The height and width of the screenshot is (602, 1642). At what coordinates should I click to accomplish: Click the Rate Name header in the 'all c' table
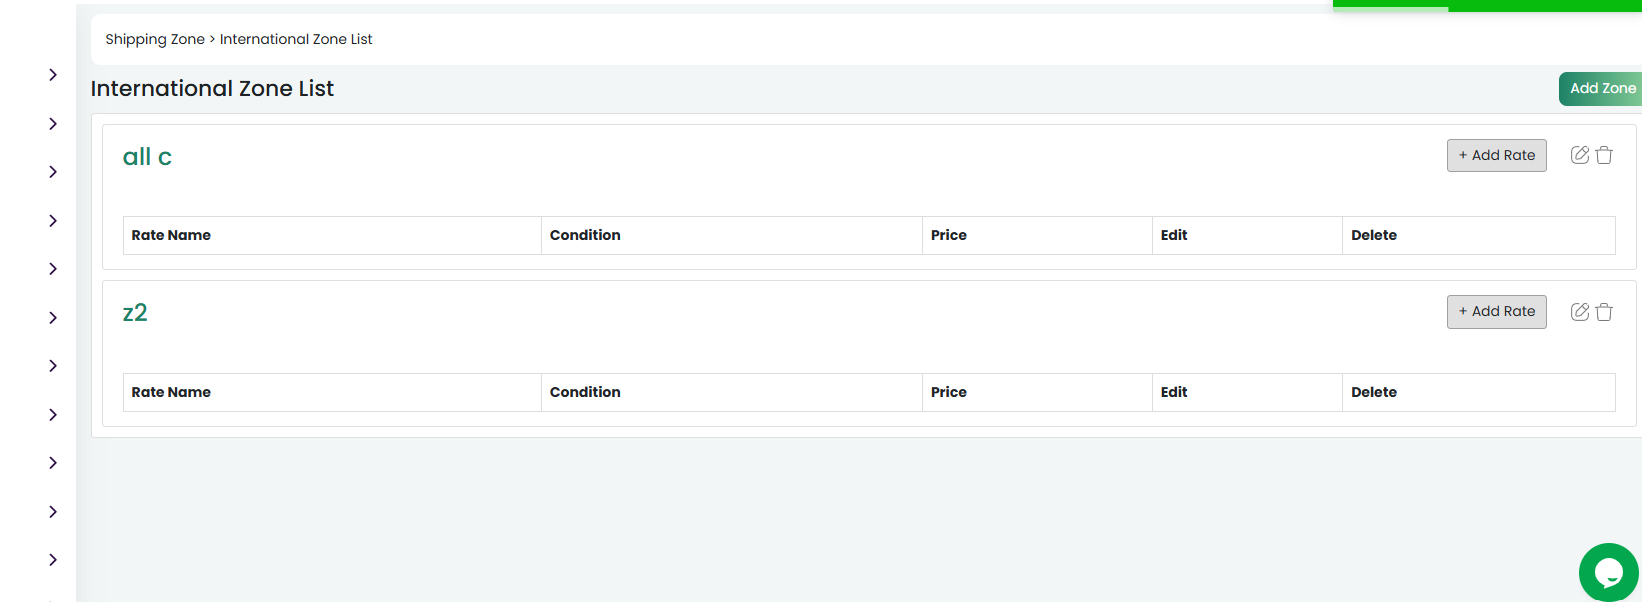[171, 235]
